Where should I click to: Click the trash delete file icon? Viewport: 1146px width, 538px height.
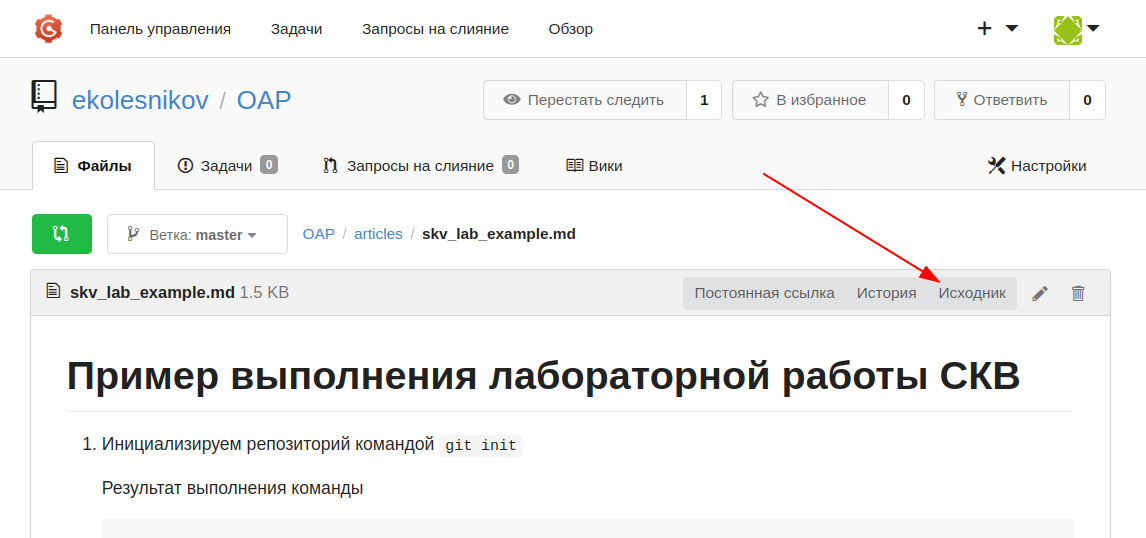click(1078, 293)
